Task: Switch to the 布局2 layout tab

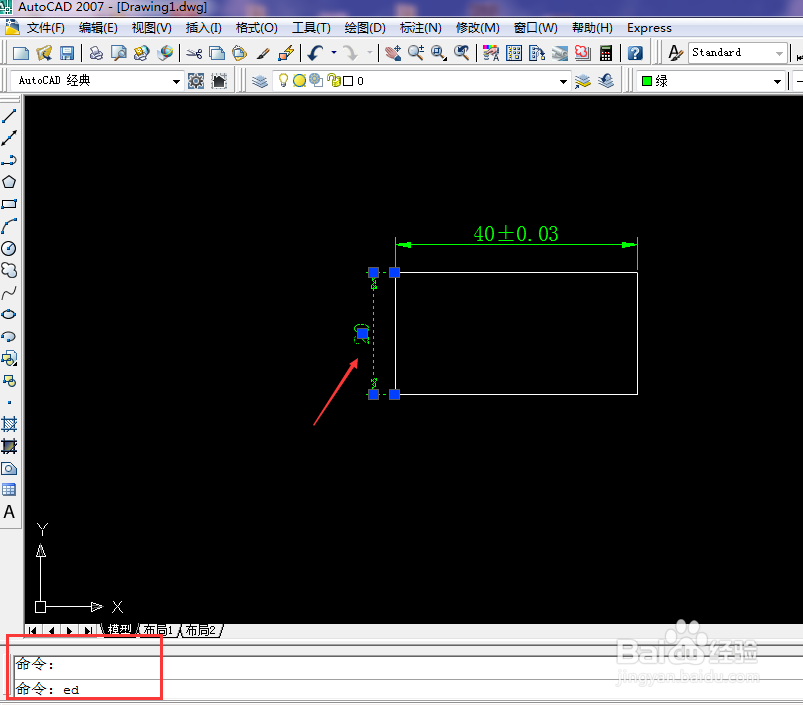Action: (x=200, y=630)
